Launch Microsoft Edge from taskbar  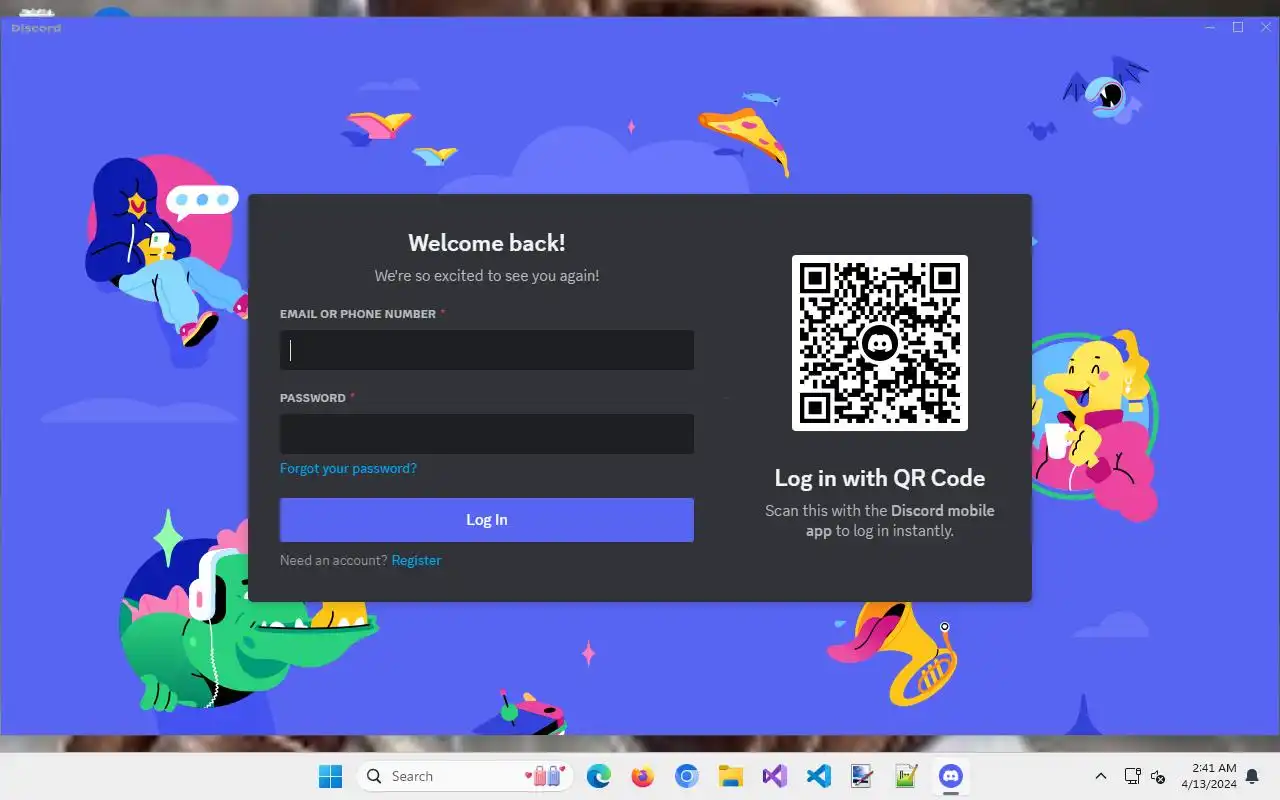[x=598, y=776]
